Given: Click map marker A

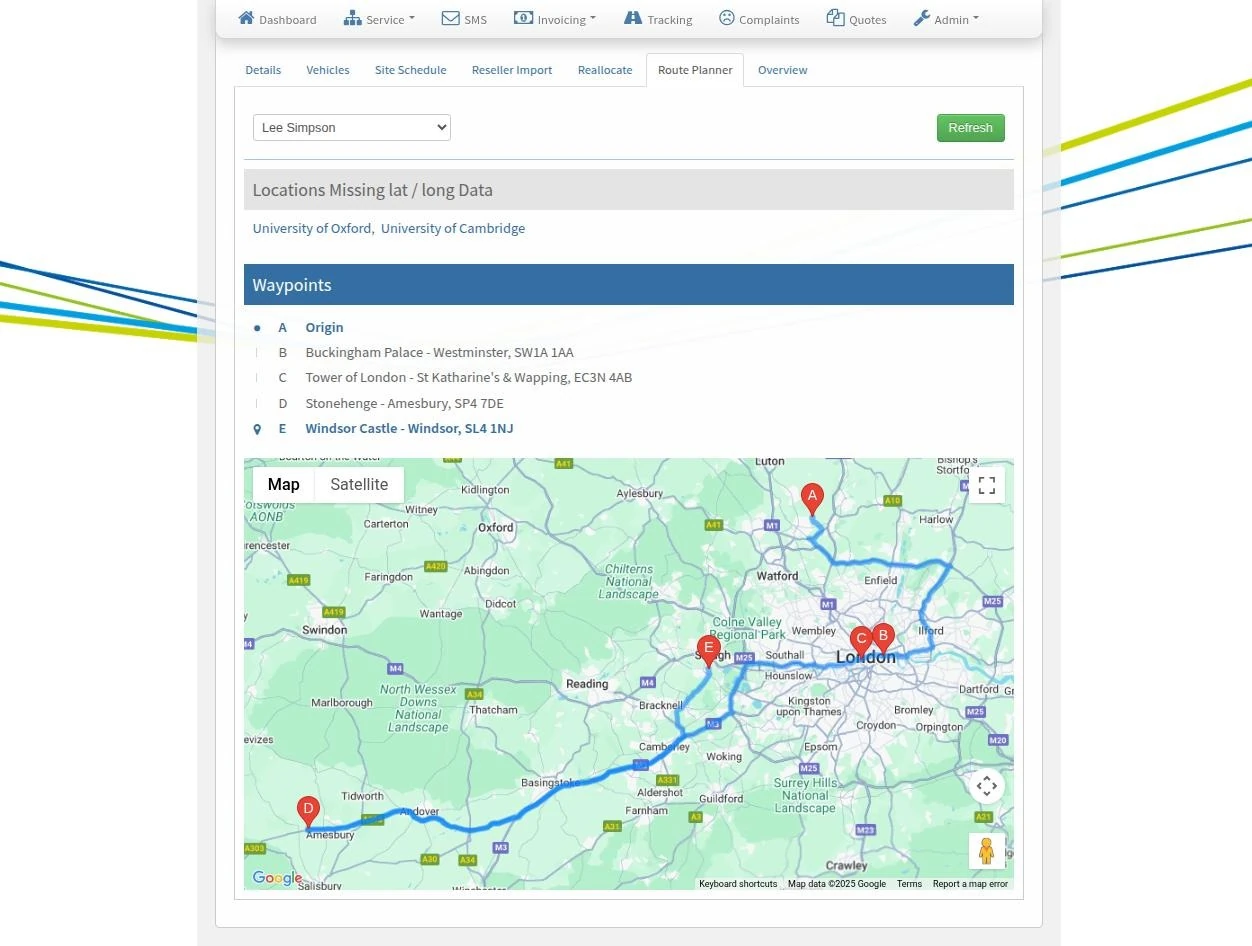Looking at the screenshot, I should tap(813, 499).
